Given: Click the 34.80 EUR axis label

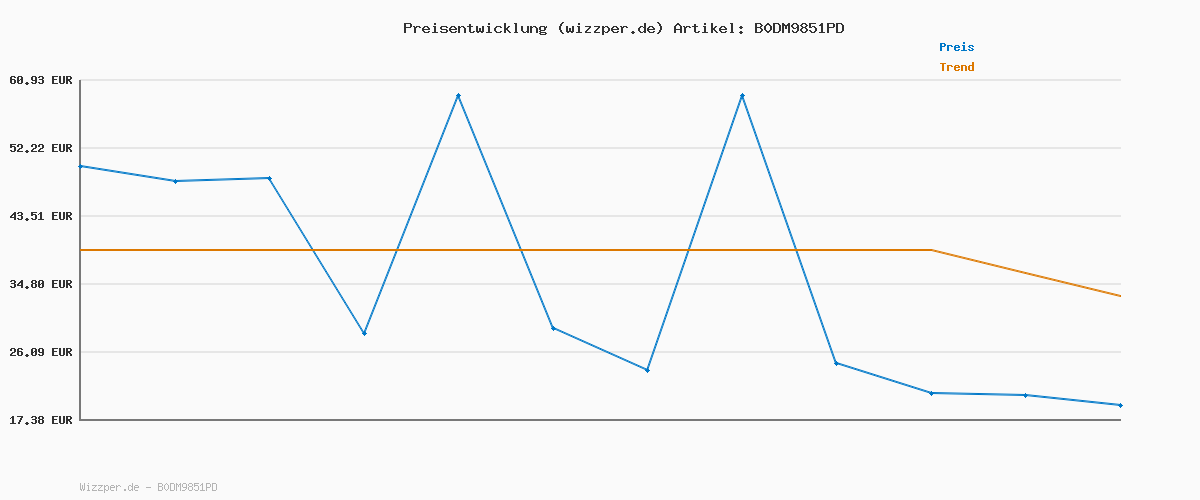Looking at the screenshot, I should (x=41, y=284).
